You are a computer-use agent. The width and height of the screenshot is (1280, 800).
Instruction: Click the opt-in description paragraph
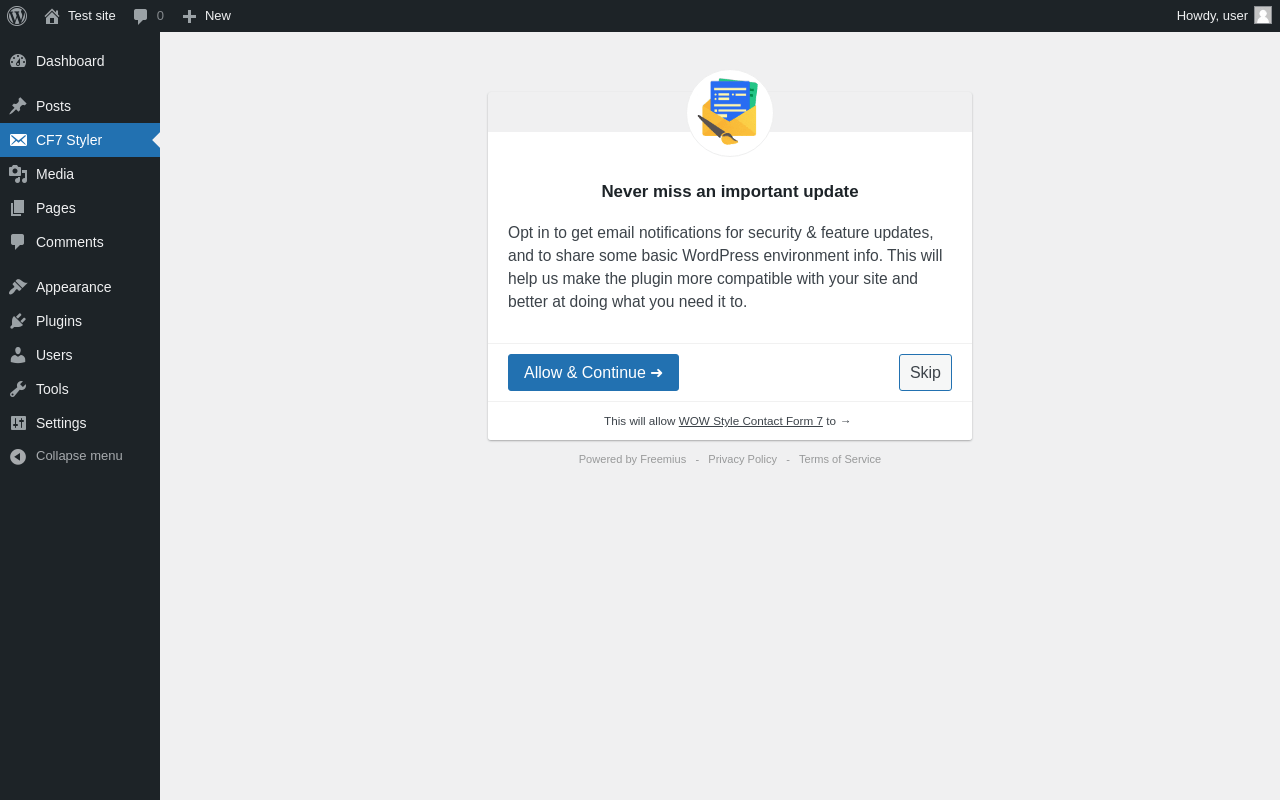(730, 267)
